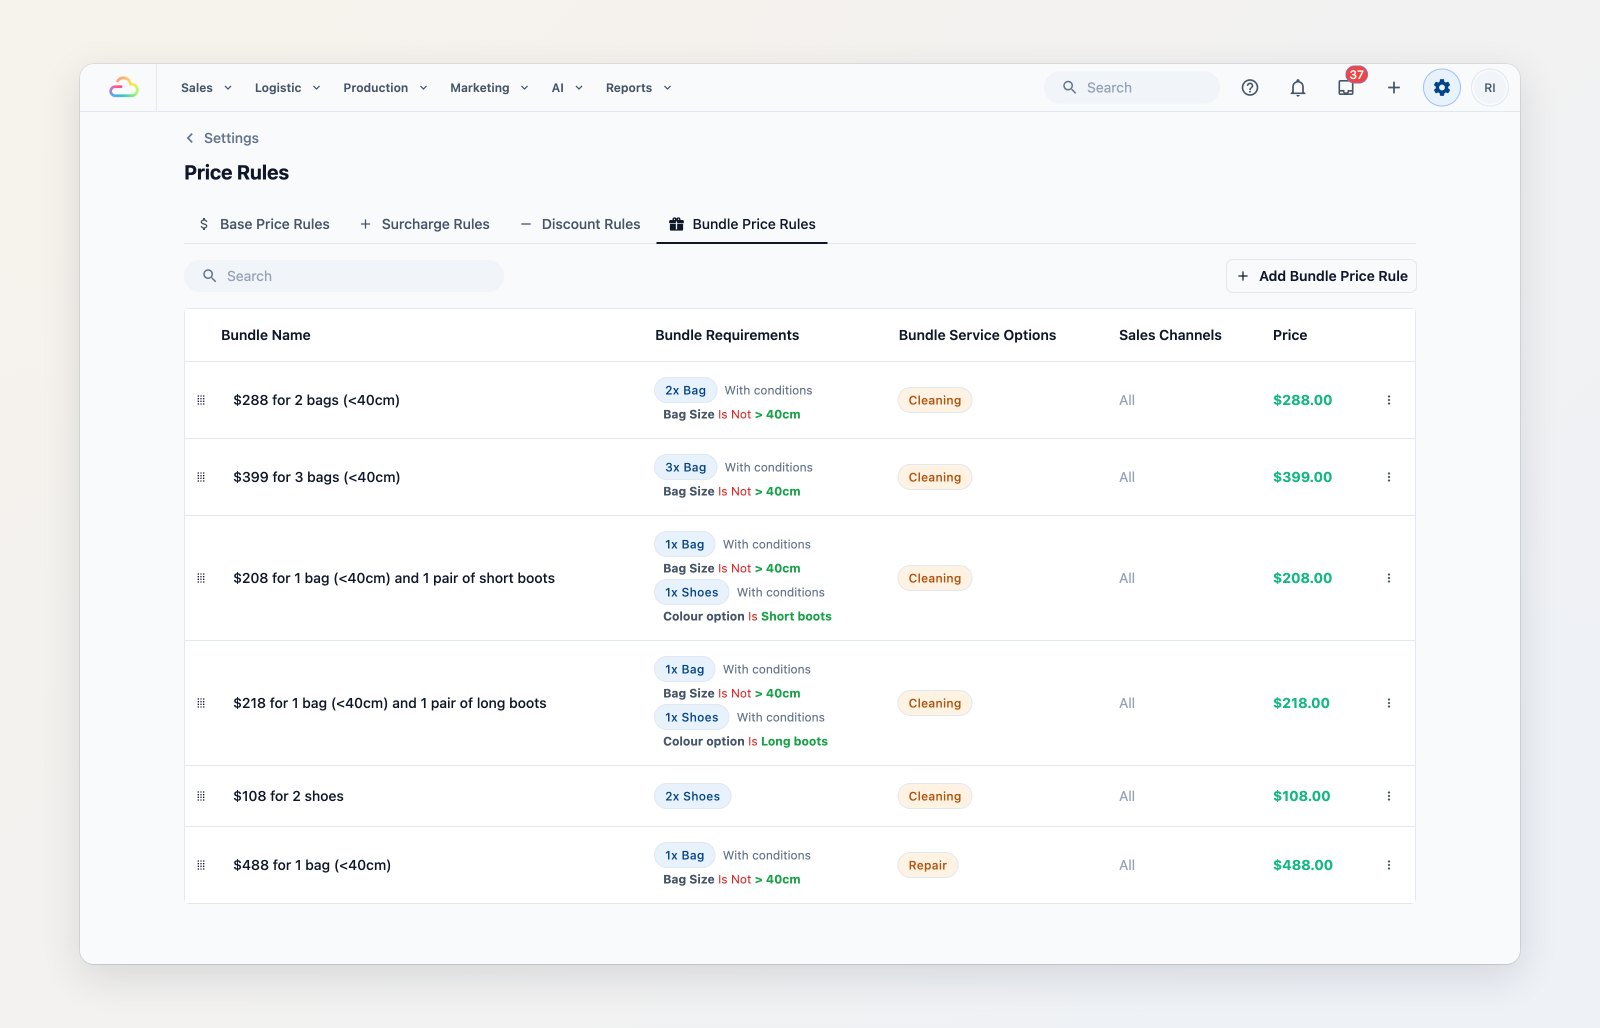Image resolution: width=1600 pixels, height=1028 pixels.
Task: Switch to Surcharge Rules tab
Action: click(424, 224)
